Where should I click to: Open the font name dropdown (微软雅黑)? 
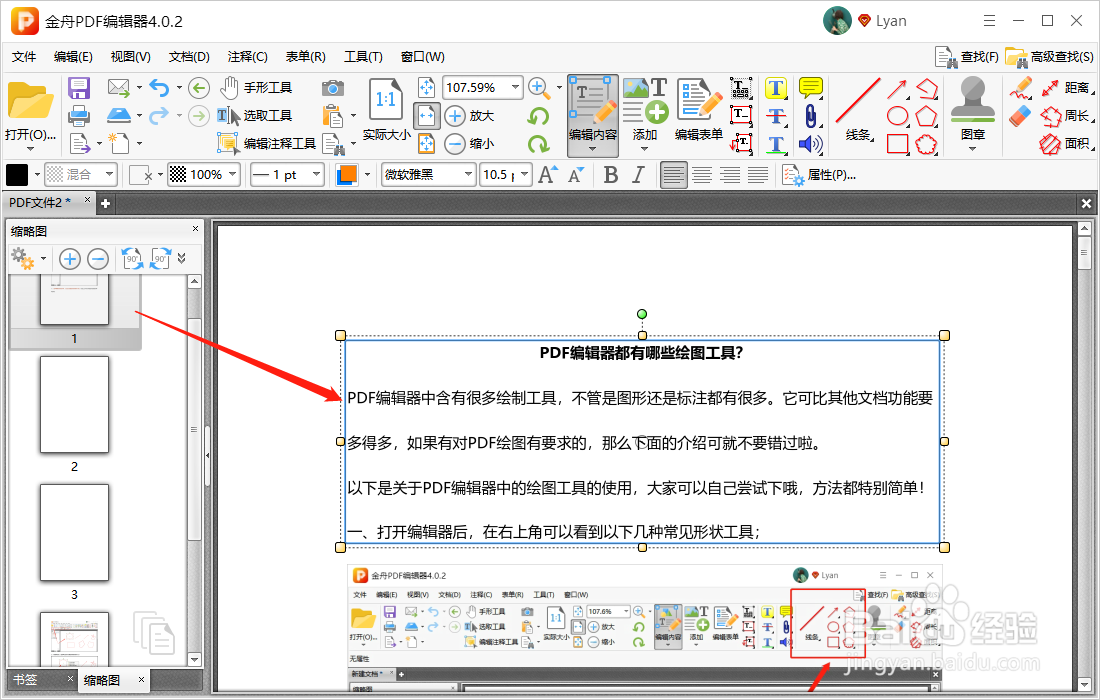tap(468, 175)
